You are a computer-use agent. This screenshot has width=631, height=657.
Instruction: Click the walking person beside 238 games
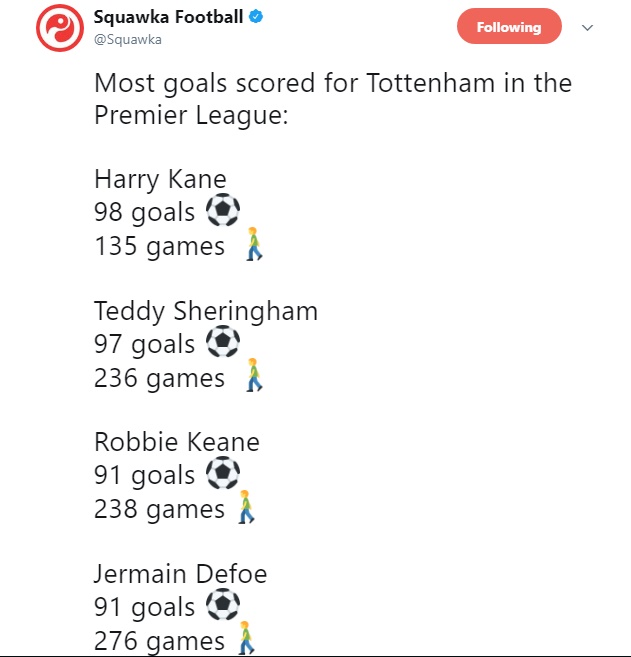tap(246, 508)
